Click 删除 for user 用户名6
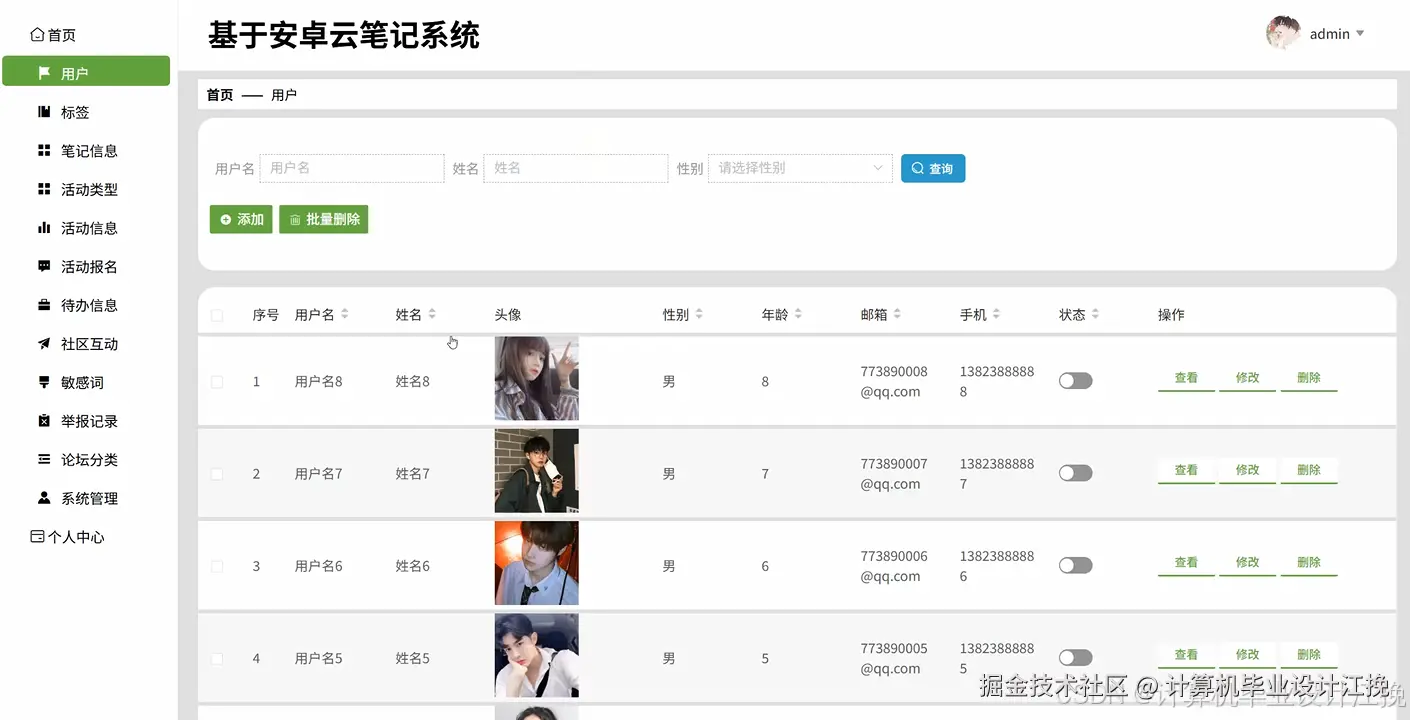 pyautogui.click(x=1309, y=563)
